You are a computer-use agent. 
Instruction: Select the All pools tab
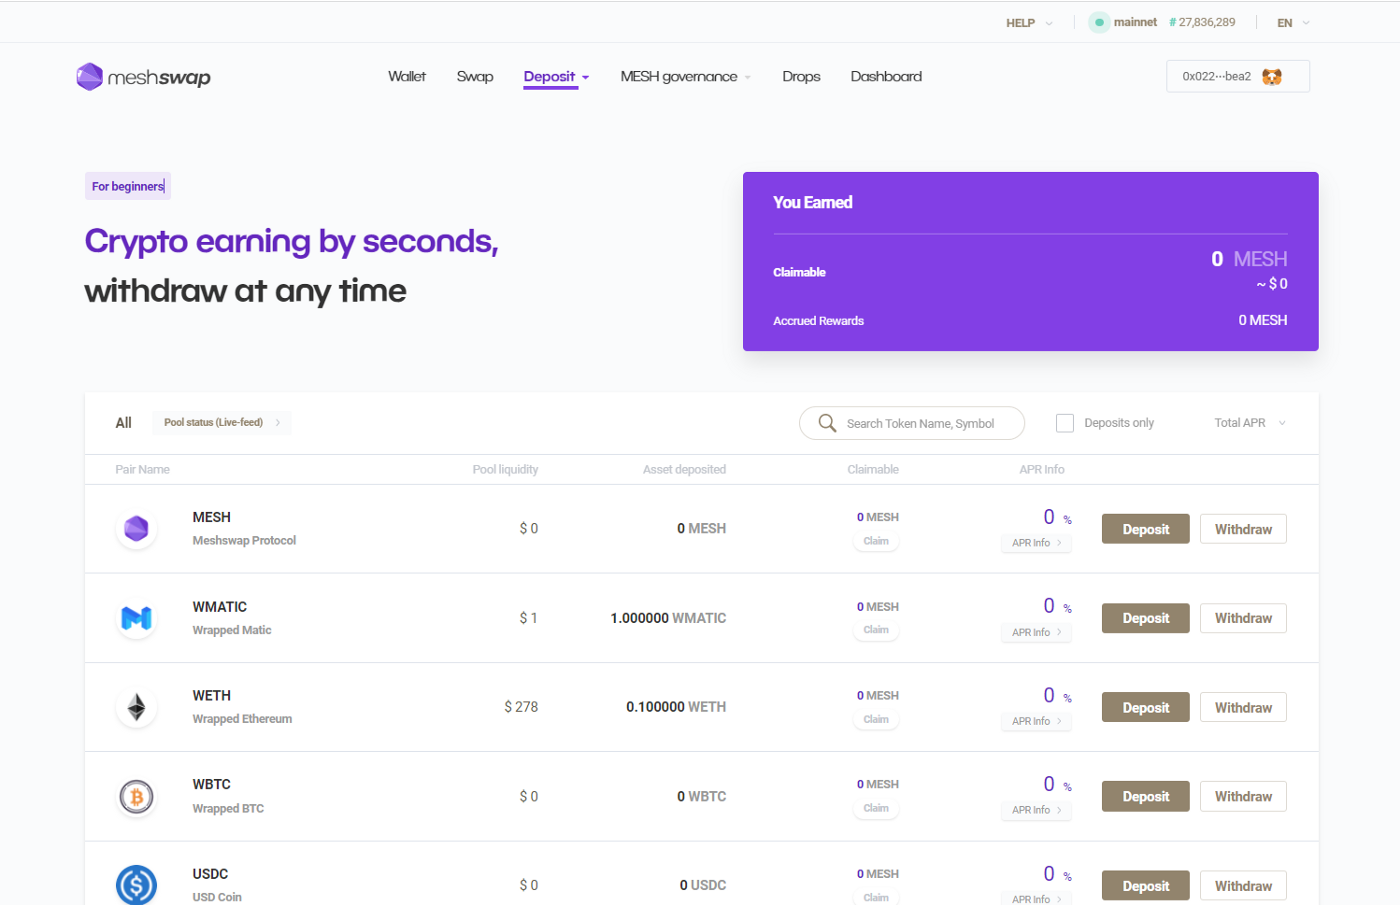coord(123,423)
